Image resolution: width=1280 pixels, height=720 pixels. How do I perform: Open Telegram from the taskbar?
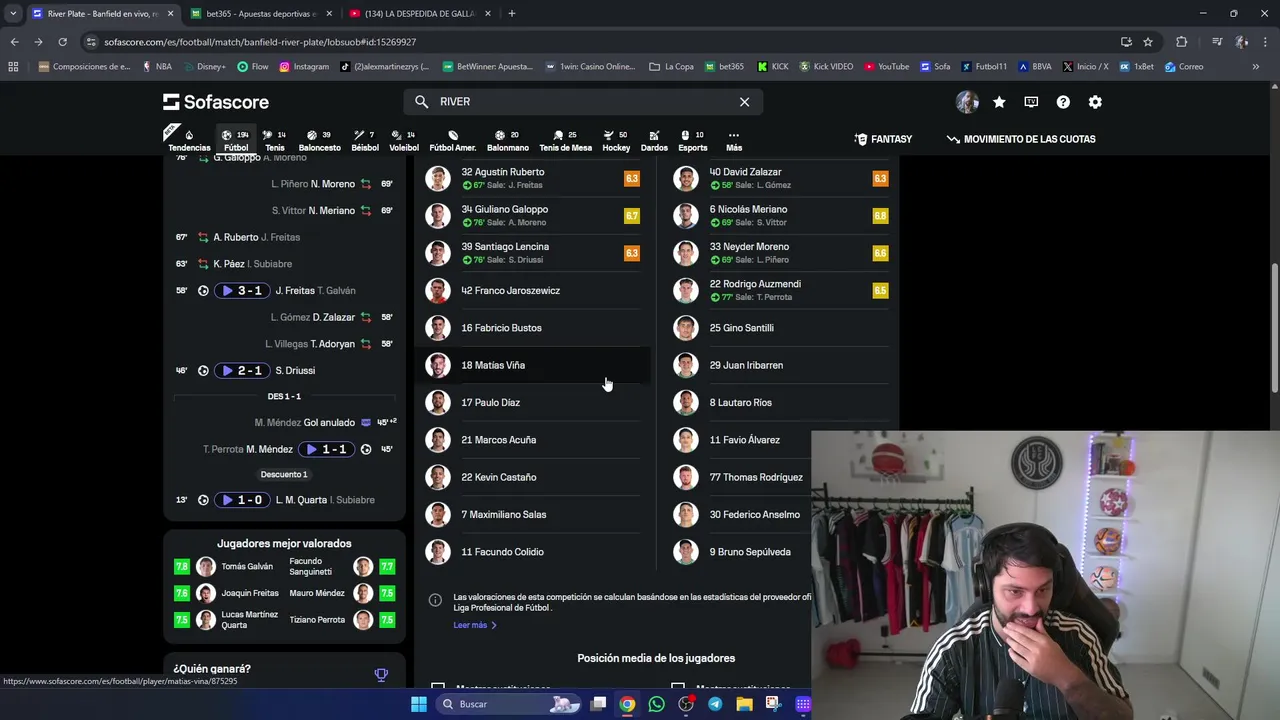[x=715, y=704]
